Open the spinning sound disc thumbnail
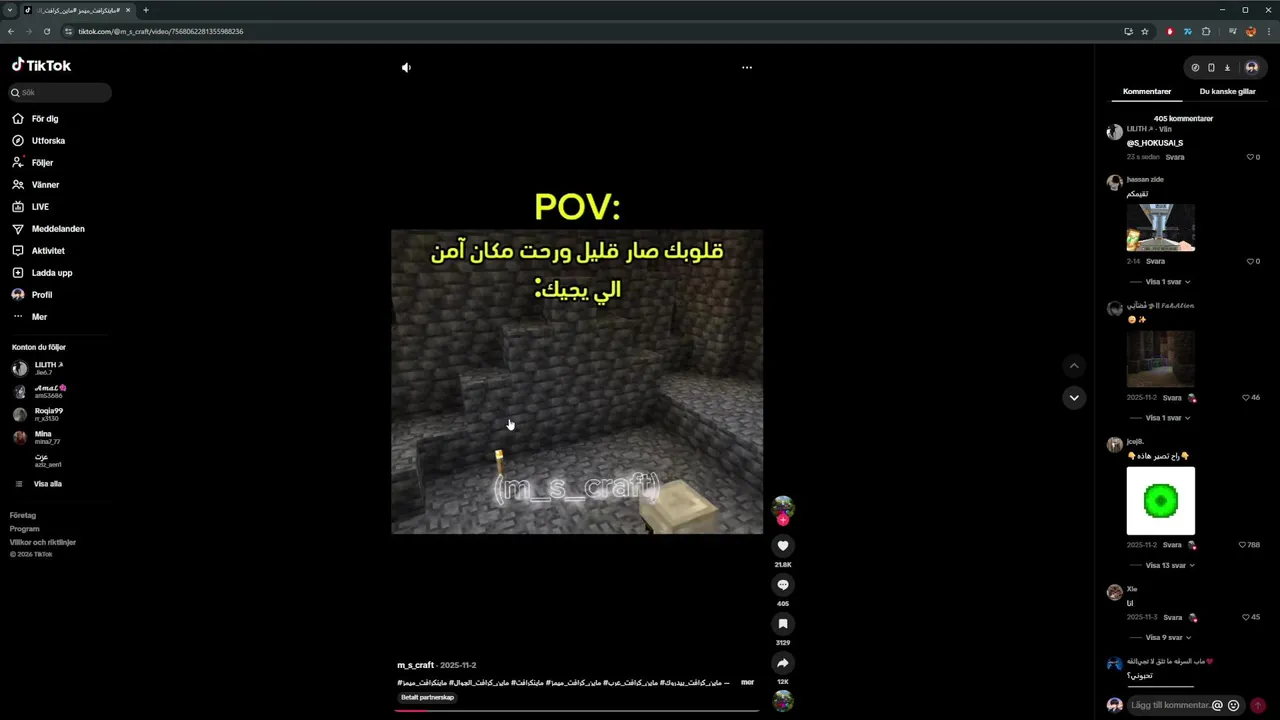Image resolution: width=1280 pixels, height=720 pixels. tap(783, 701)
